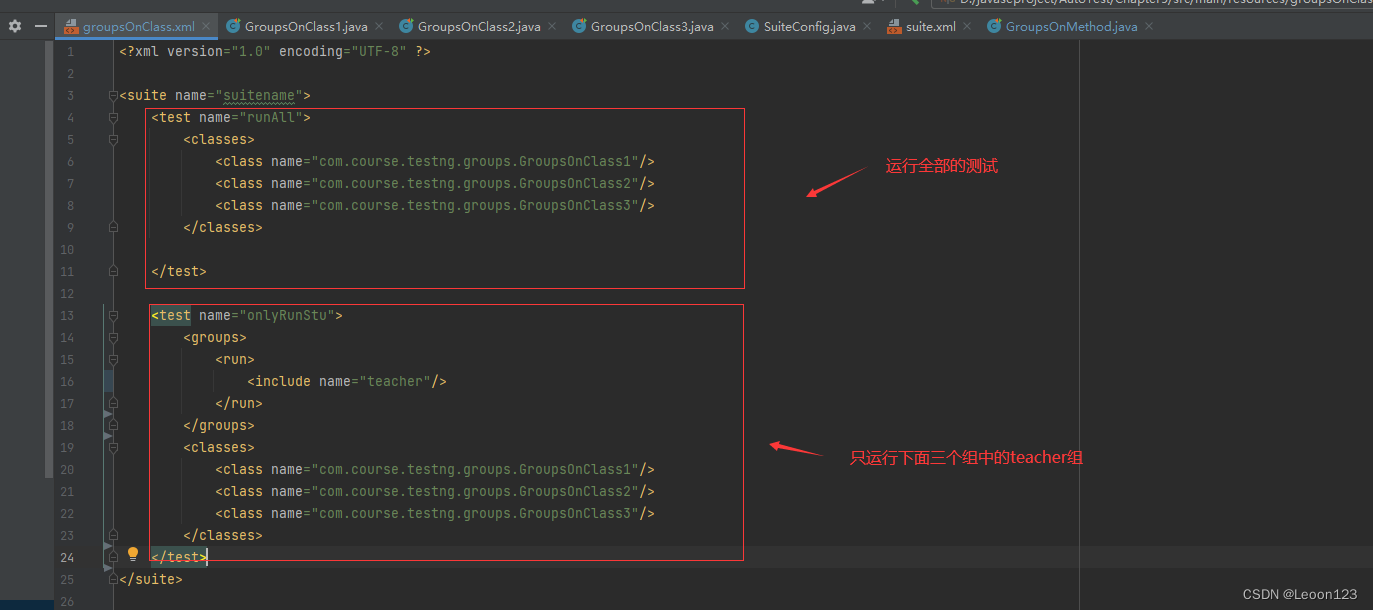Close the suite.xml tab
This screenshot has width=1373, height=610.
(966, 27)
